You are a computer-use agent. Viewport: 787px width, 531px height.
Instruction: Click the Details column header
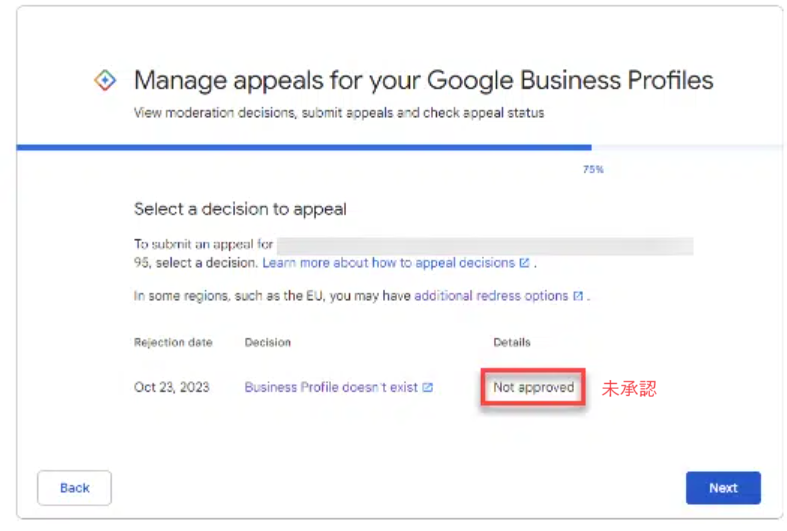(x=511, y=342)
